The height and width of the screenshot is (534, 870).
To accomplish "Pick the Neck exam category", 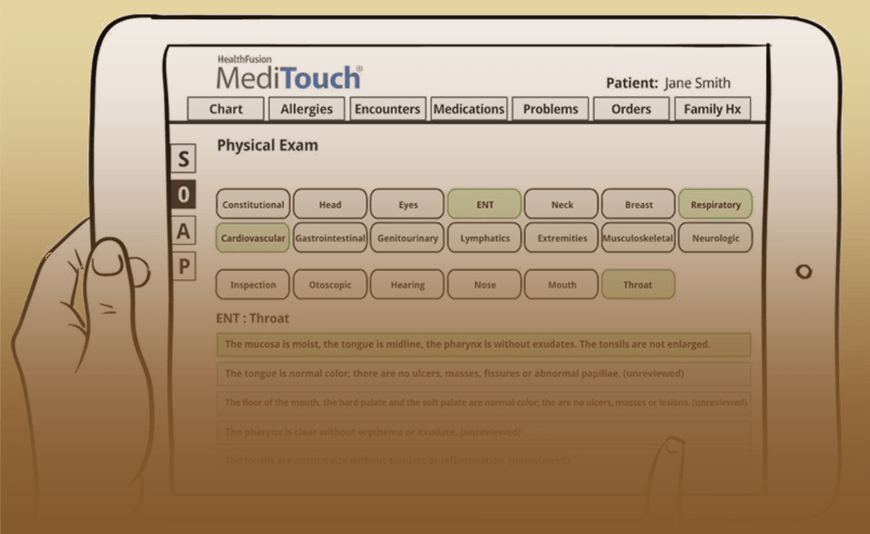I will click(x=562, y=204).
